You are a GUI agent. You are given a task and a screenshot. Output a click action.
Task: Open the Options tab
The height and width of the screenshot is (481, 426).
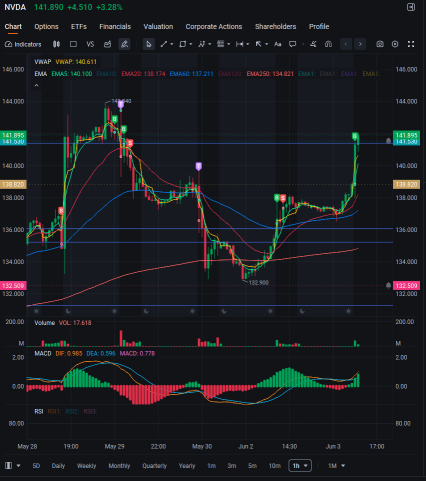point(46,27)
